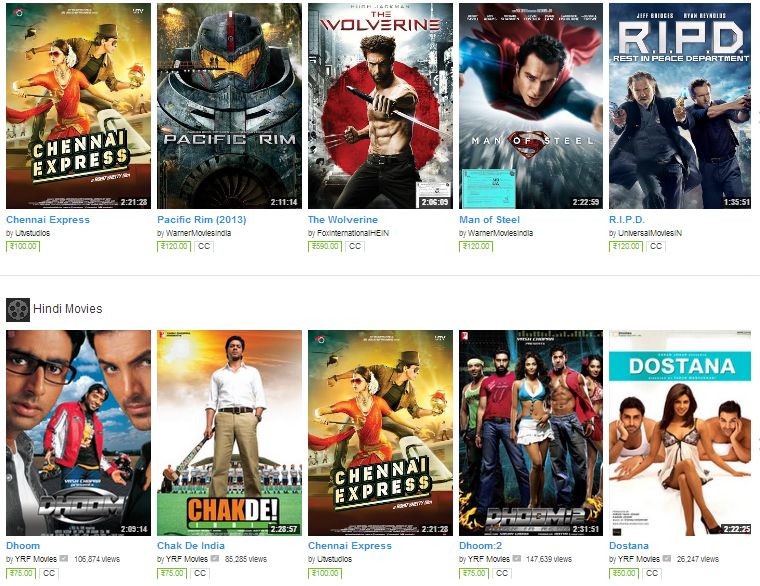Click verified badge next to Dhoom's YRF Movies
This screenshot has height=586, width=760.
(63, 558)
